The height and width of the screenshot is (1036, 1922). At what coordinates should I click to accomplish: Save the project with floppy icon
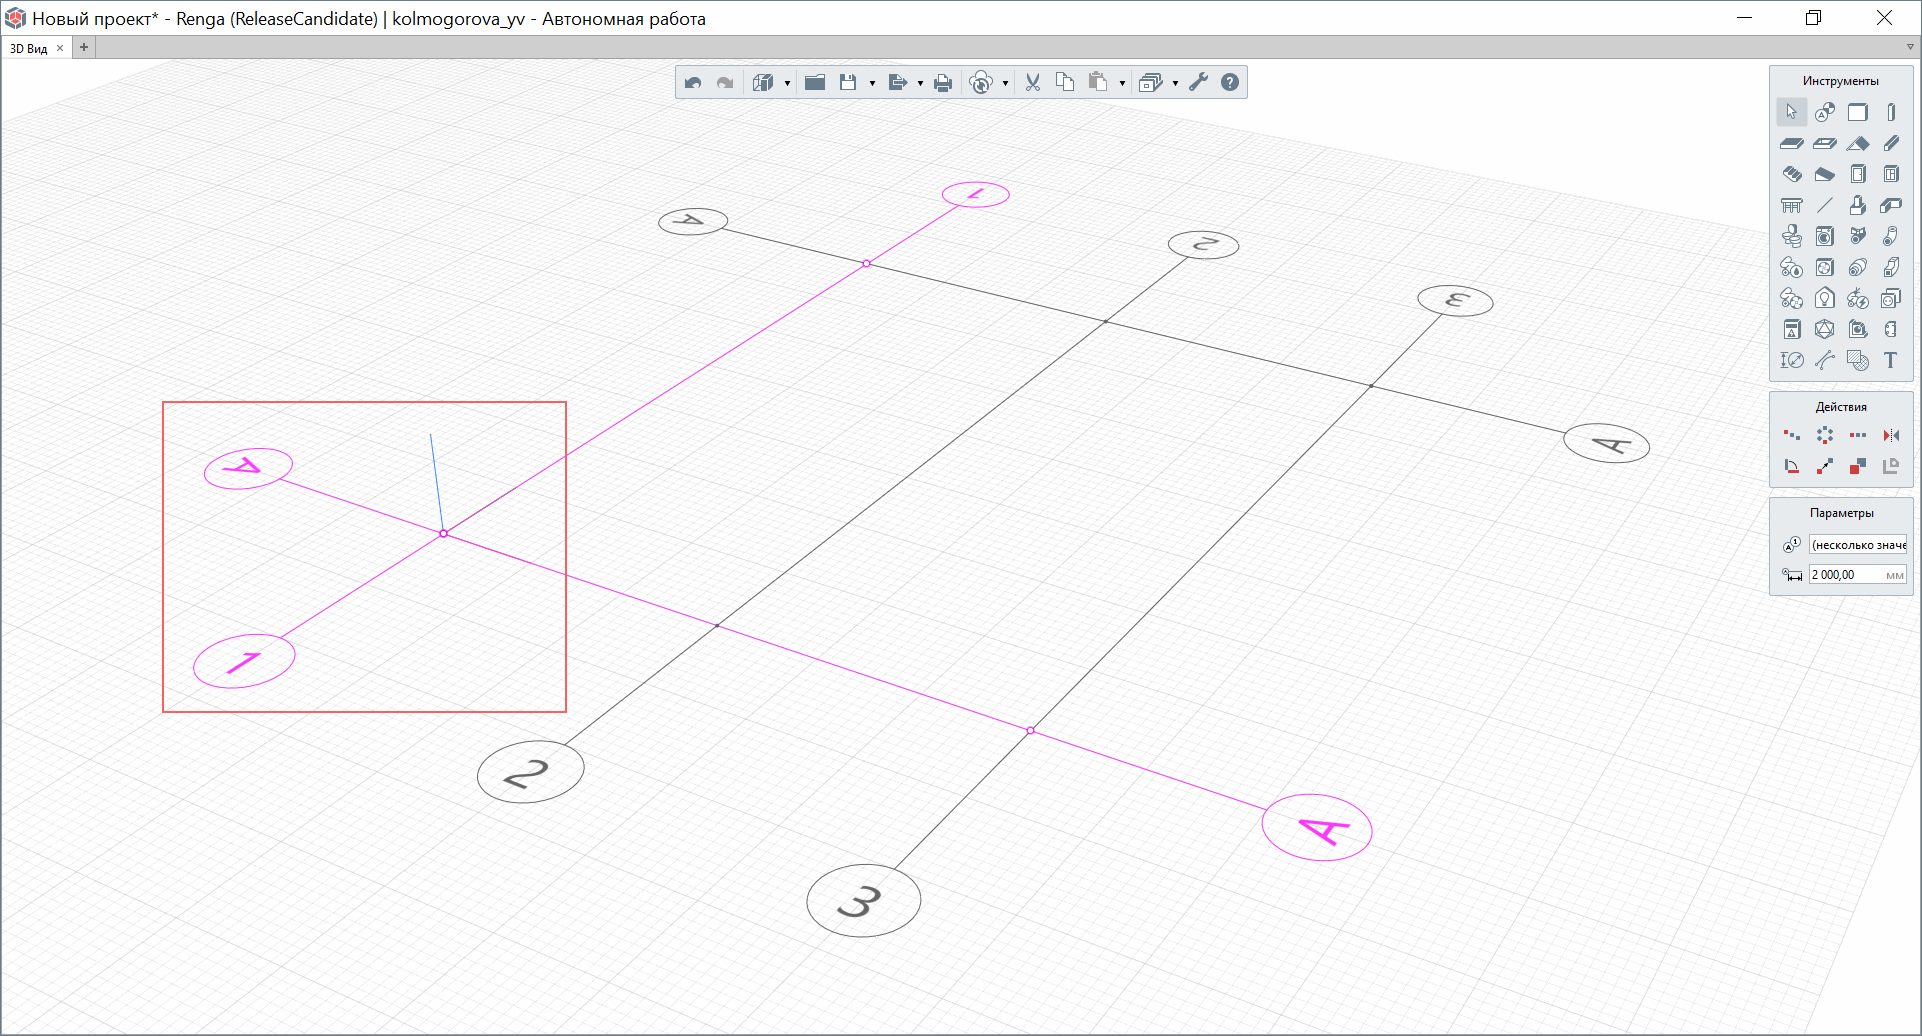tap(848, 82)
